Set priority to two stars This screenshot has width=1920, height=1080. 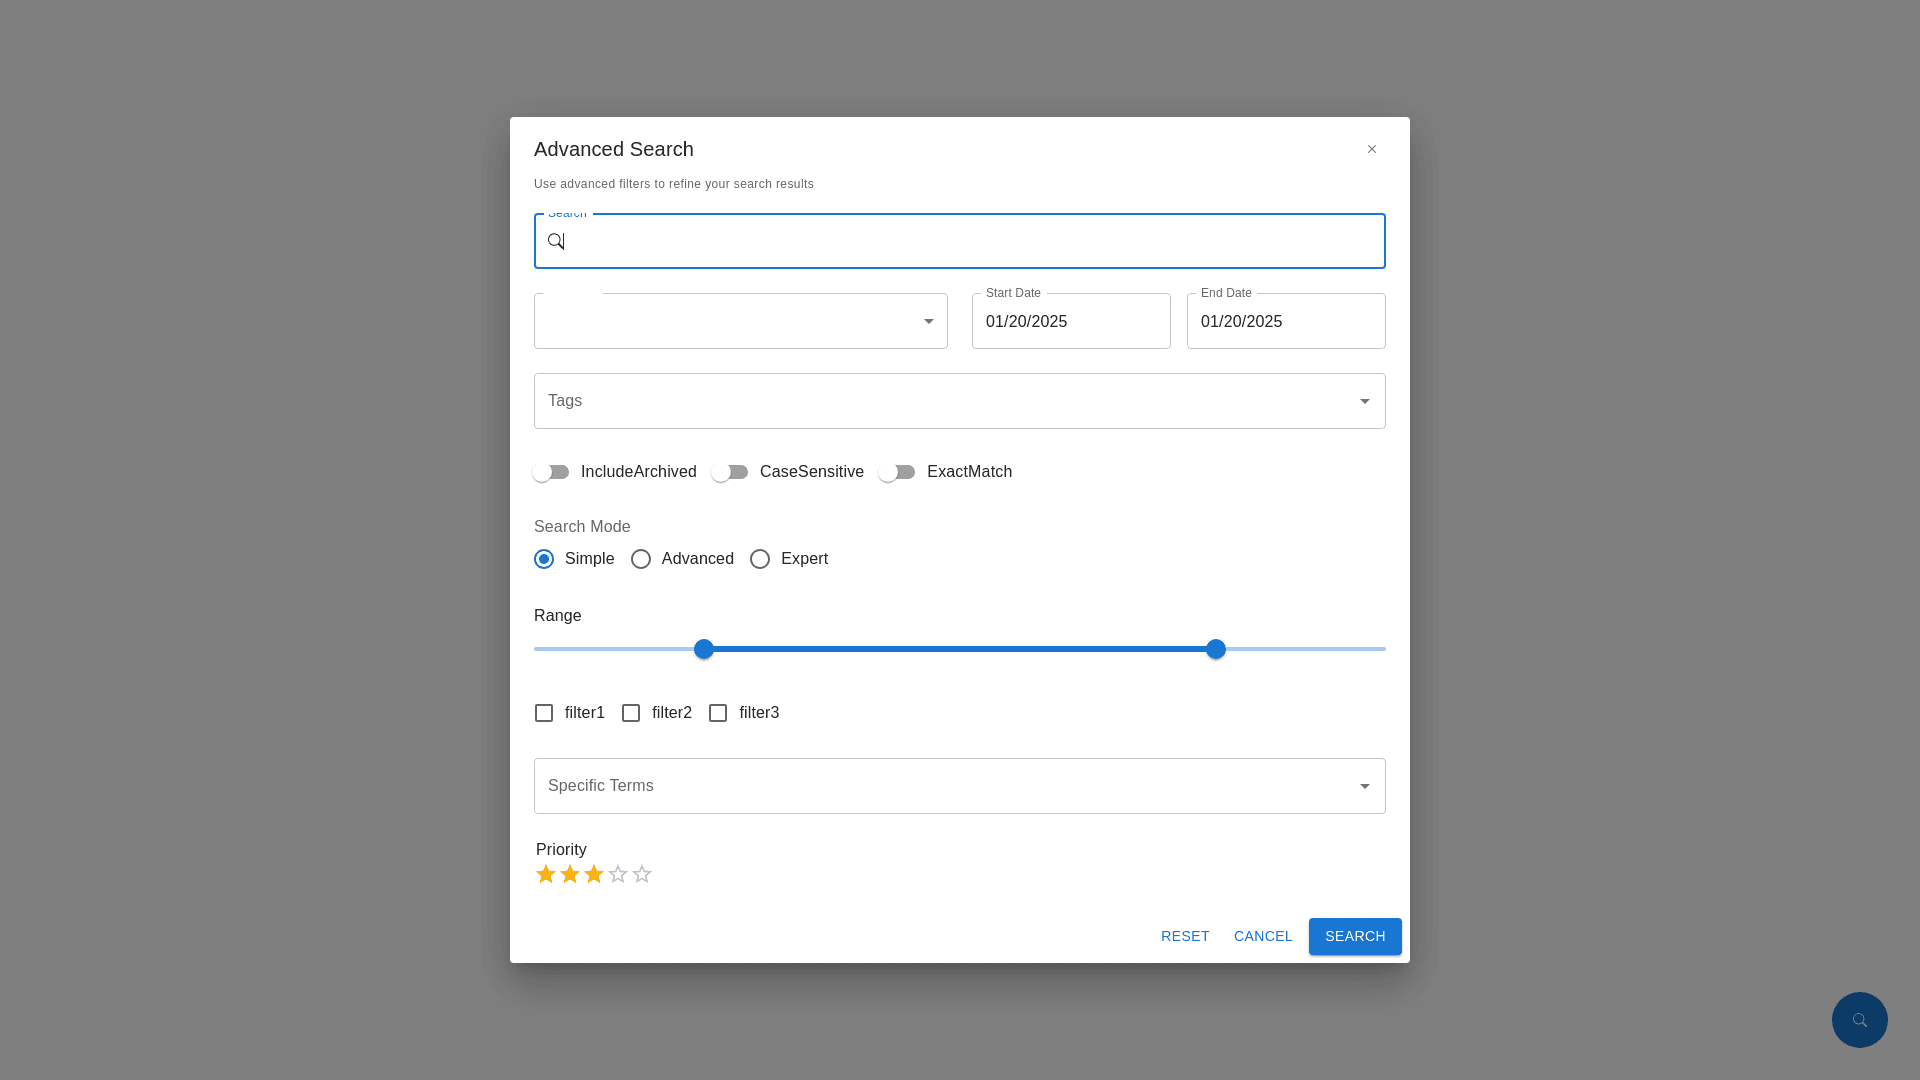click(570, 875)
